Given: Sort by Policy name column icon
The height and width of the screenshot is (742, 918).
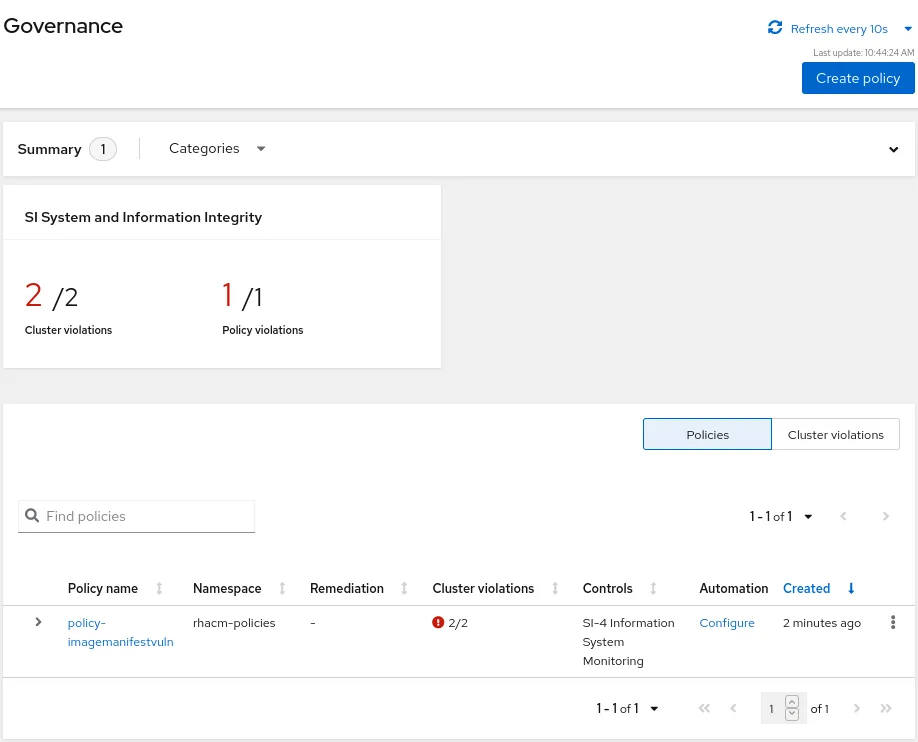Looking at the screenshot, I should (x=159, y=589).
